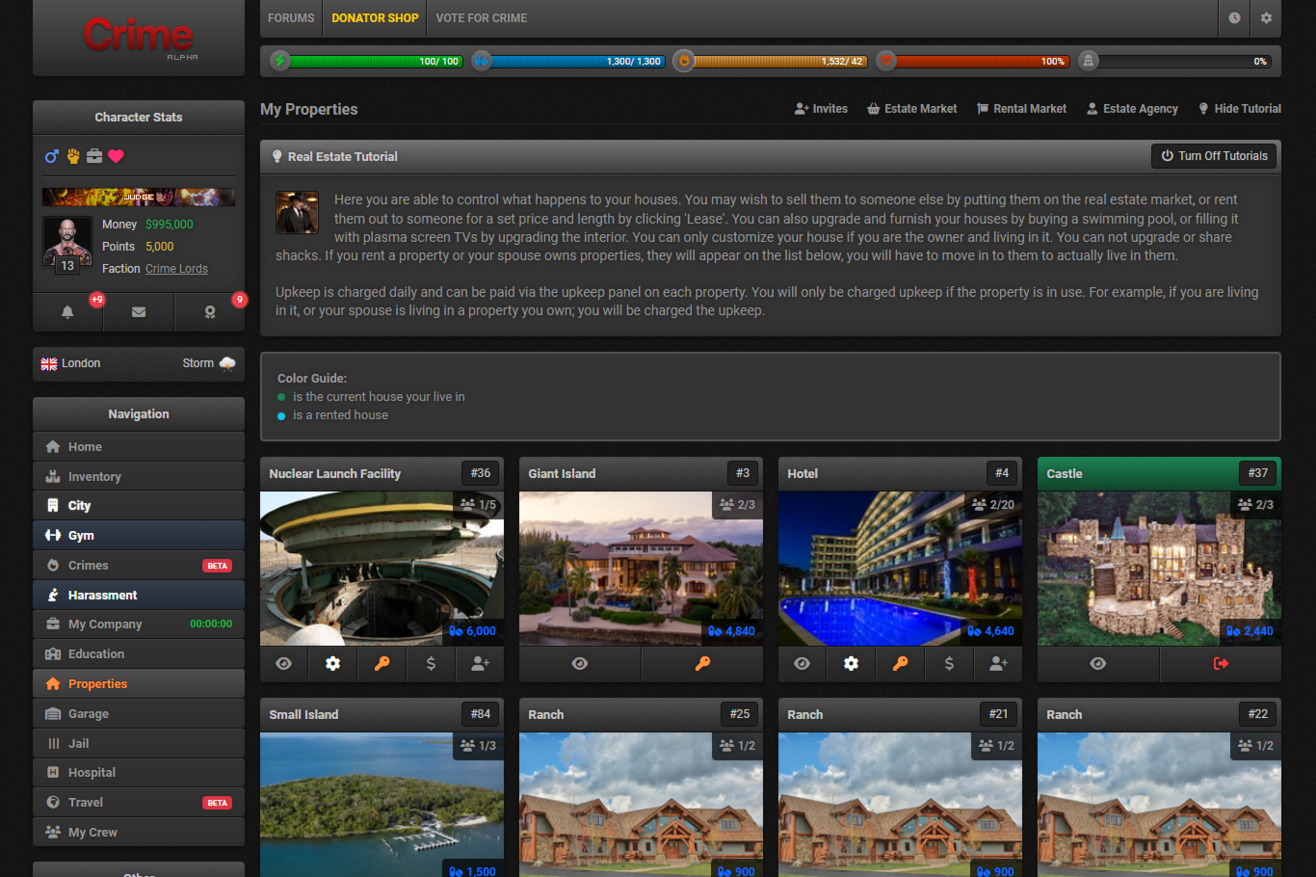The height and width of the screenshot is (877, 1316).
Task: View Nuclear Launch Facility via eye icon
Action: point(284,663)
